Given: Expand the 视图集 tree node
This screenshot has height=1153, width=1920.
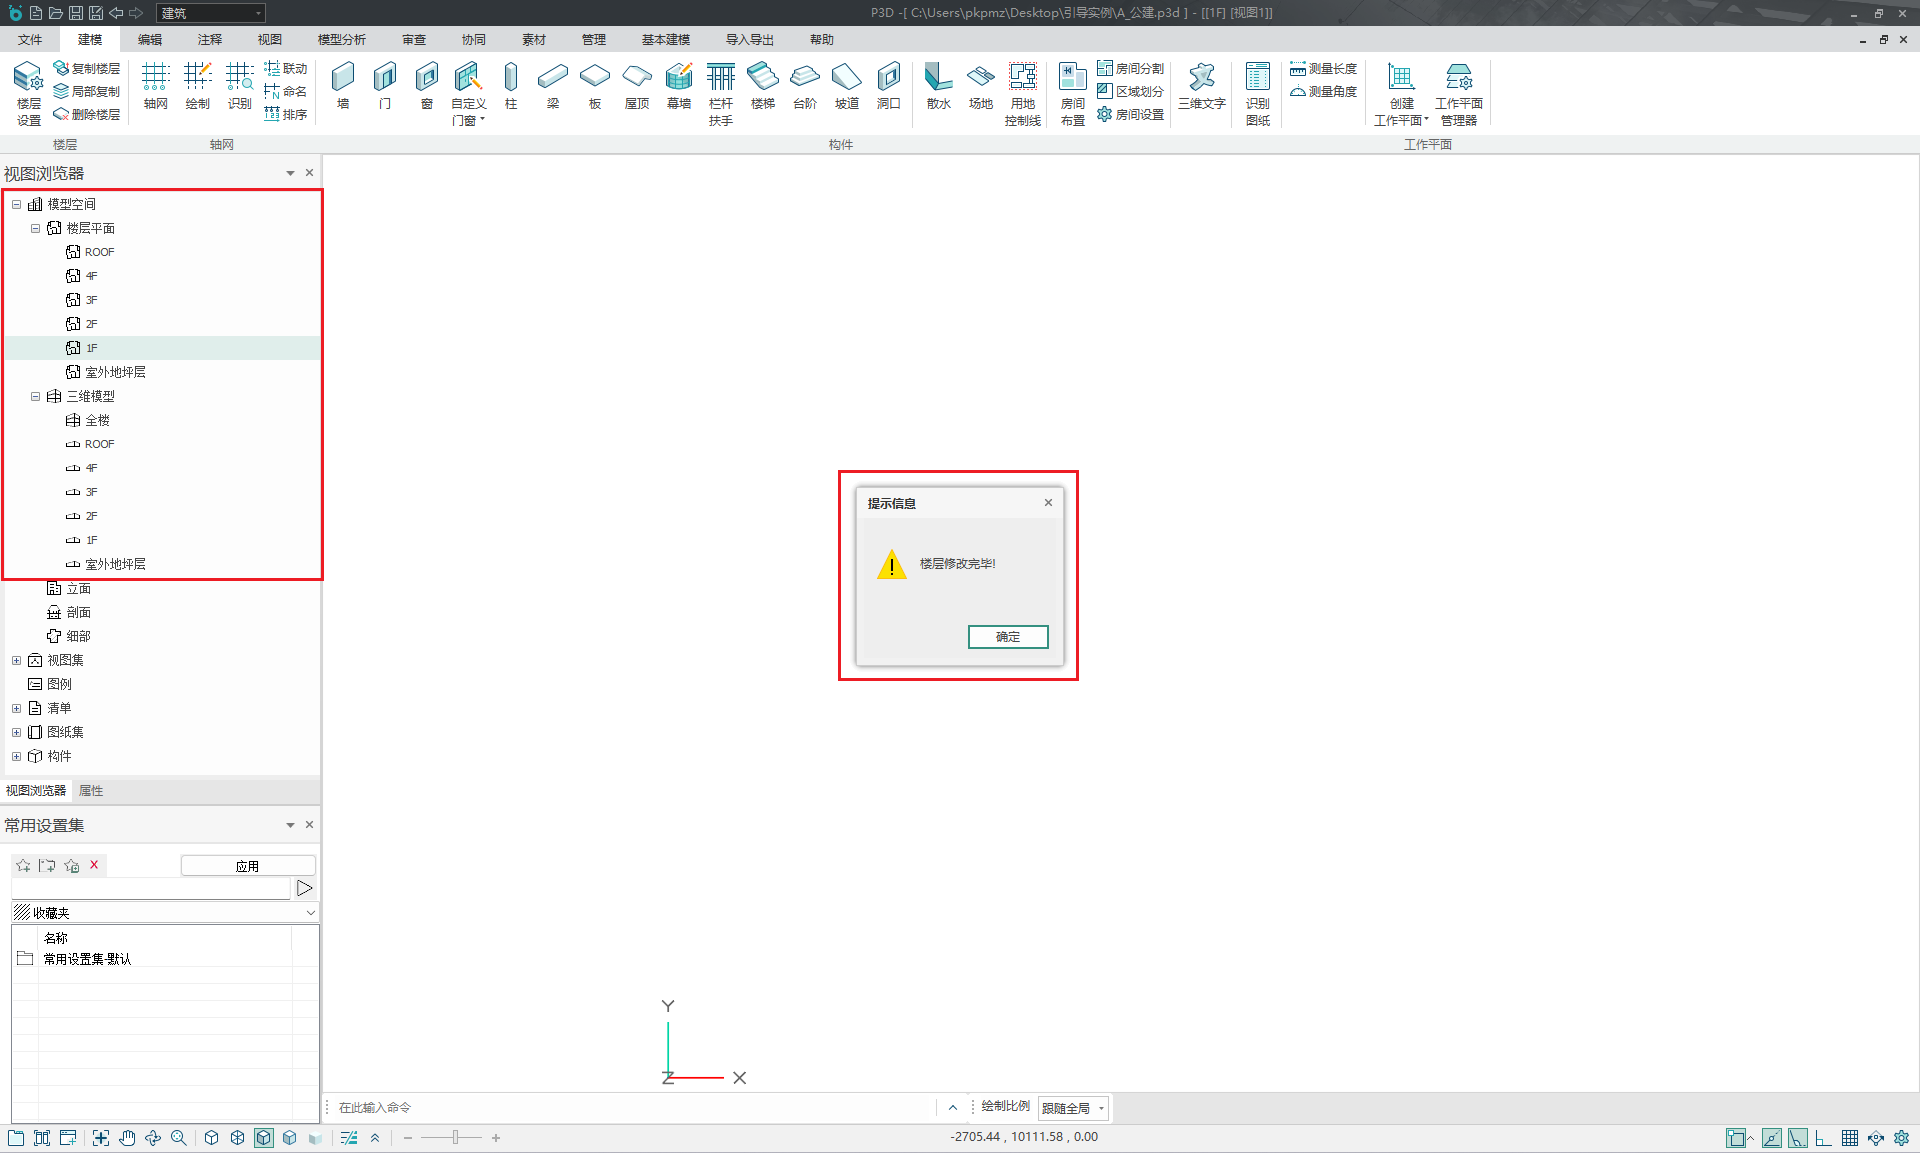Looking at the screenshot, I should pos(16,660).
